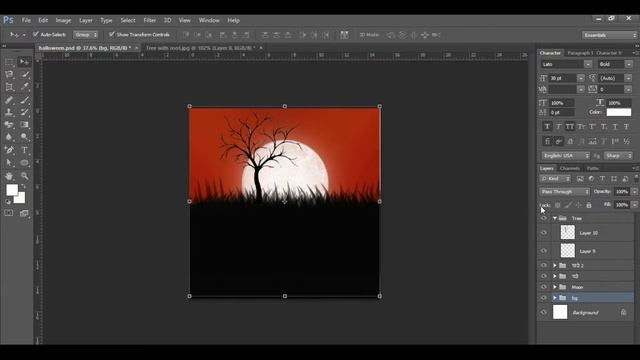Image resolution: width=640 pixels, height=360 pixels.
Task: Toggle Faux Bold style button
Action: [x=547, y=127]
